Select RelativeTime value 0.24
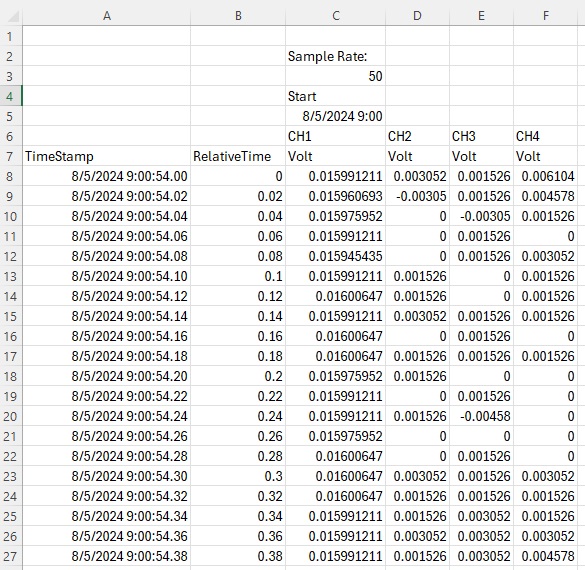This screenshot has width=585, height=570. (x=238, y=416)
